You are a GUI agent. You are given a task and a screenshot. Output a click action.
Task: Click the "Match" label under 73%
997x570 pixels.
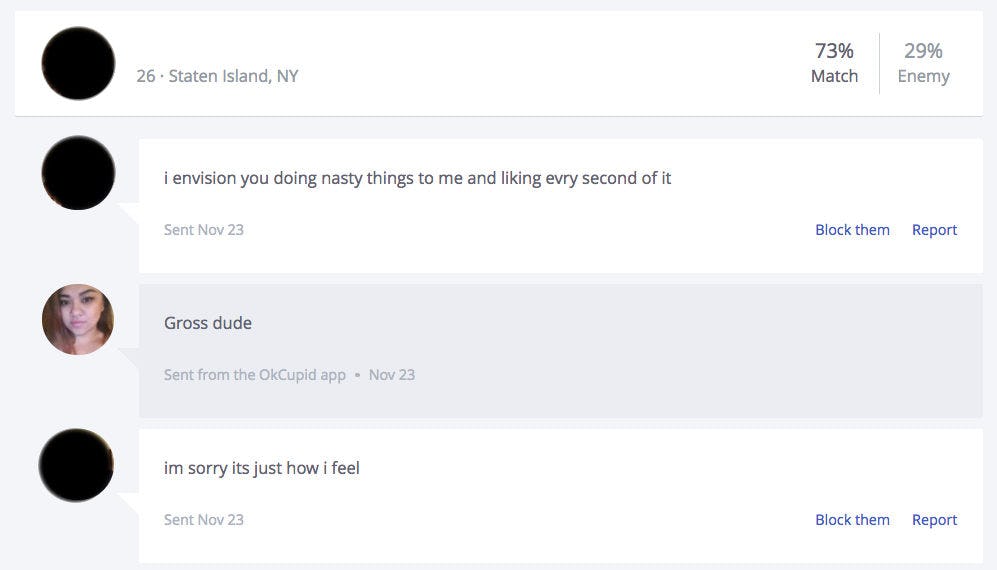click(834, 76)
